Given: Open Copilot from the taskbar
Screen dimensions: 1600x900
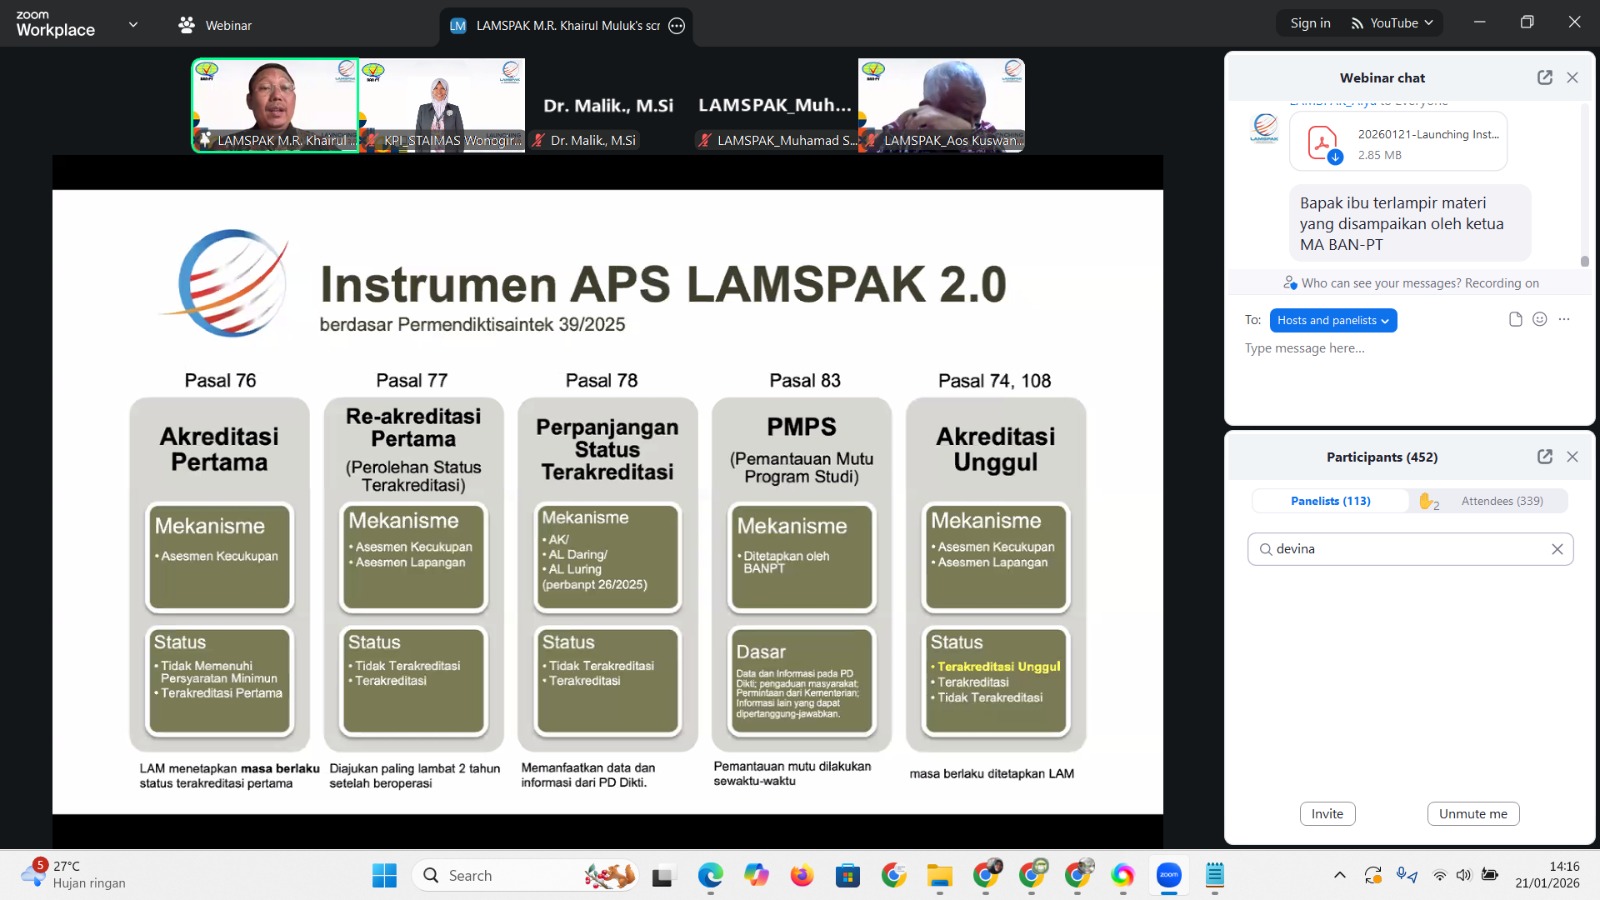Looking at the screenshot, I should (756, 876).
